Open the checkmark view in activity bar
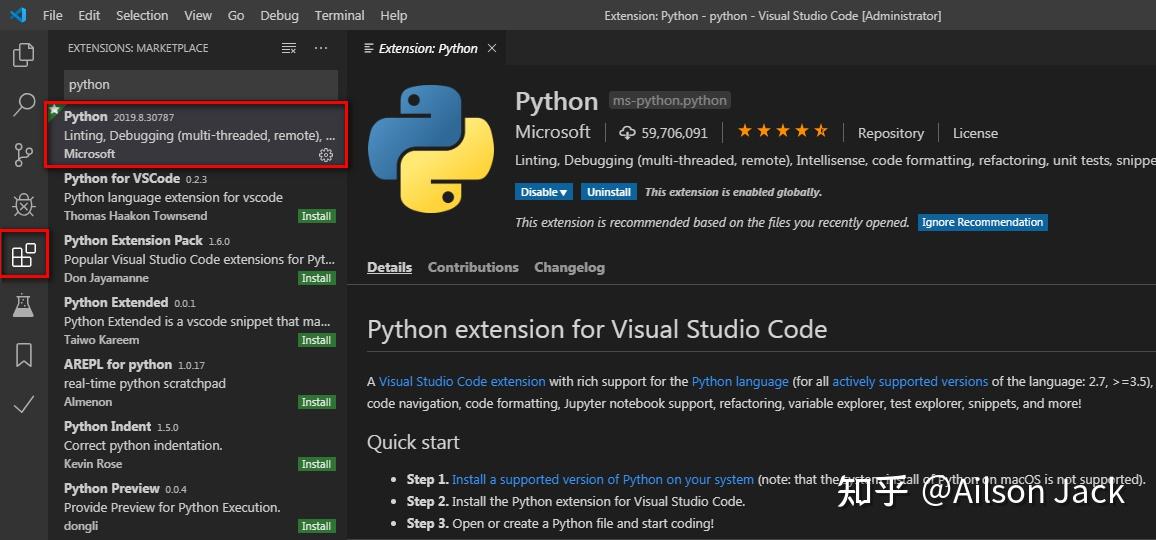The image size is (1156, 540). click(24, 404)
